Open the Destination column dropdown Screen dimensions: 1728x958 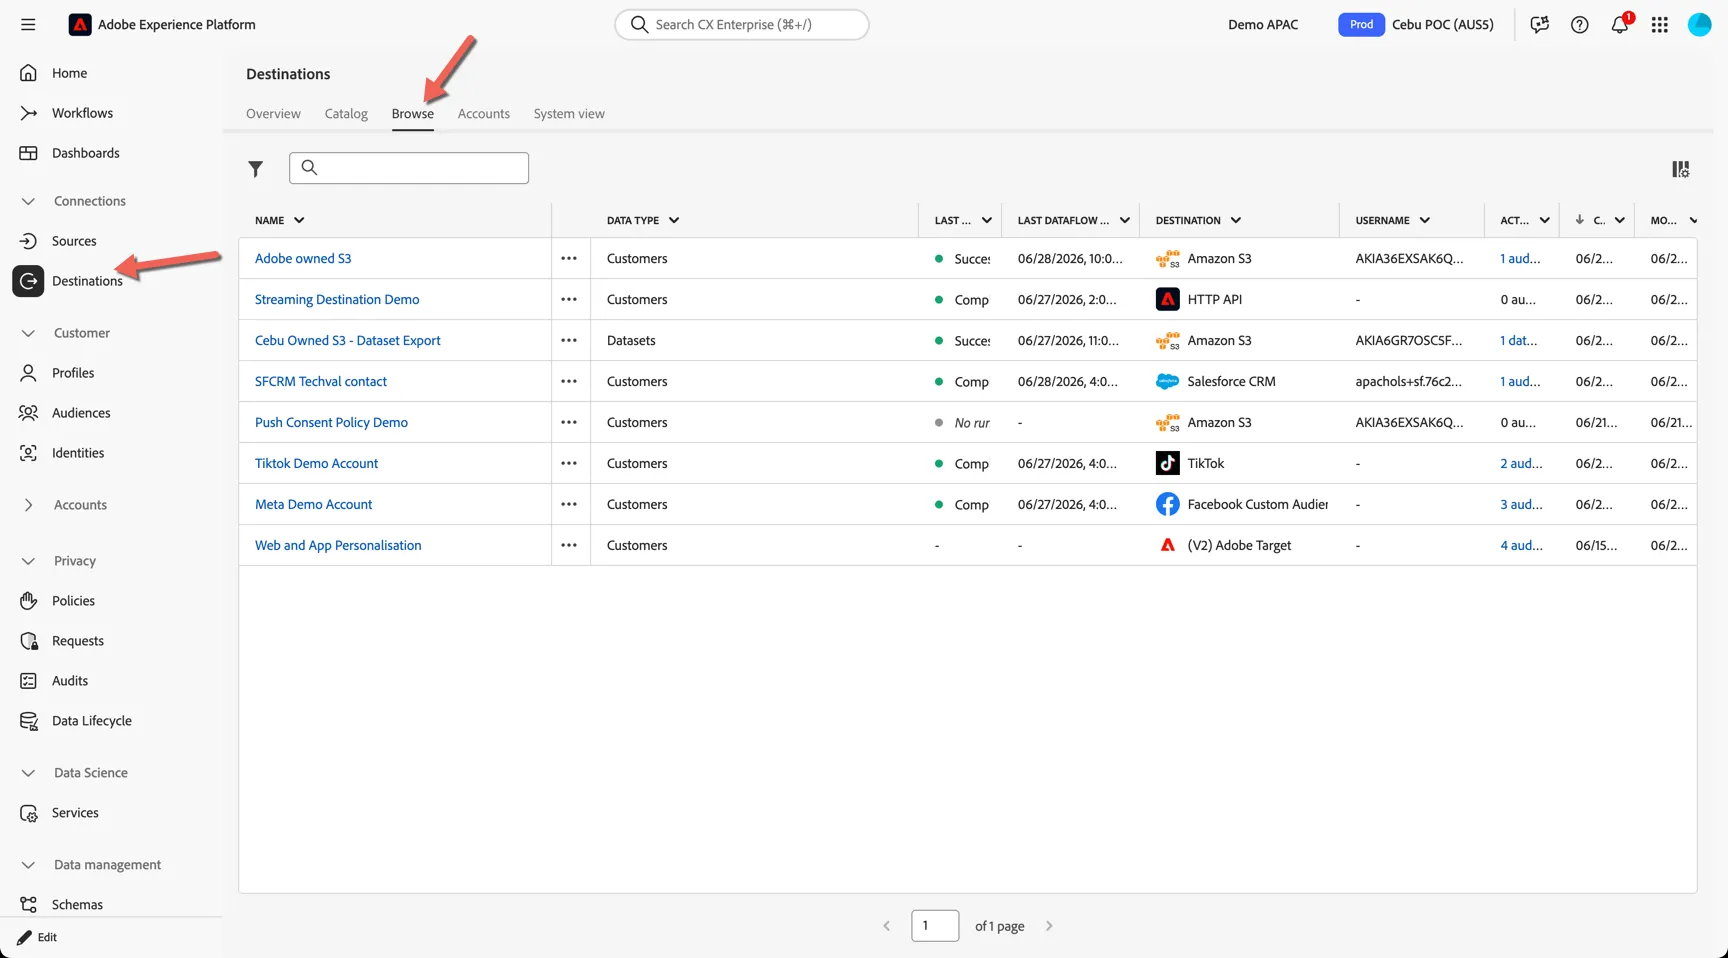pyautogui.click(x=1236, y=220)
